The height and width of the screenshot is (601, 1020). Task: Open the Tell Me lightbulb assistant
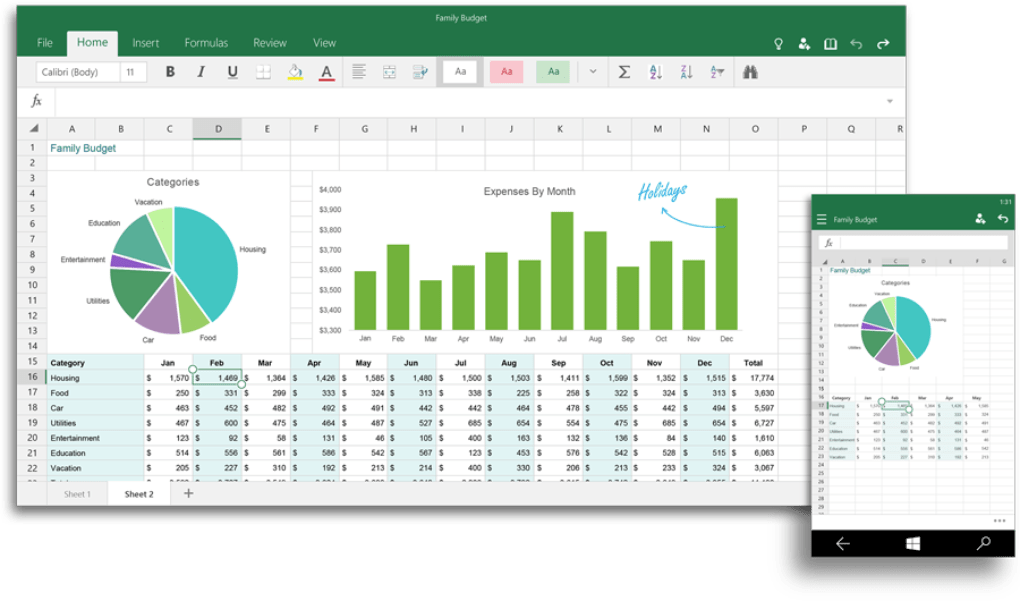pos(778,42)
